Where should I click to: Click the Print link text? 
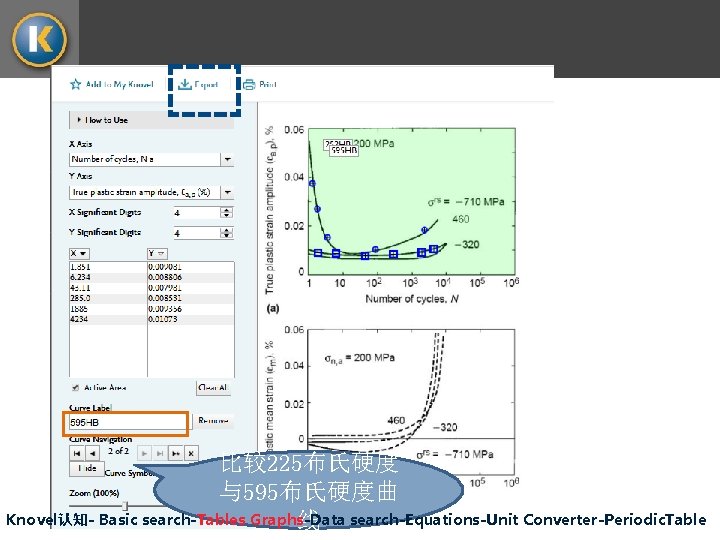[268, 84]
